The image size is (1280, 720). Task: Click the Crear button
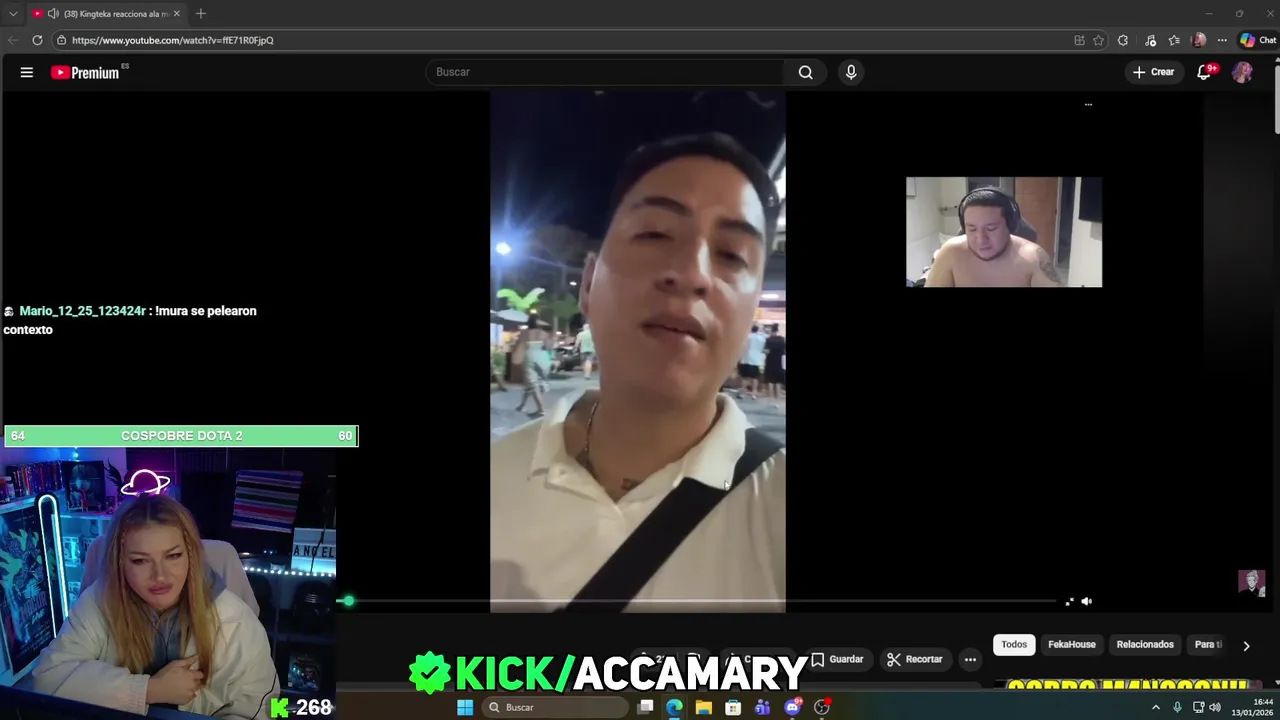[1153, 72]
